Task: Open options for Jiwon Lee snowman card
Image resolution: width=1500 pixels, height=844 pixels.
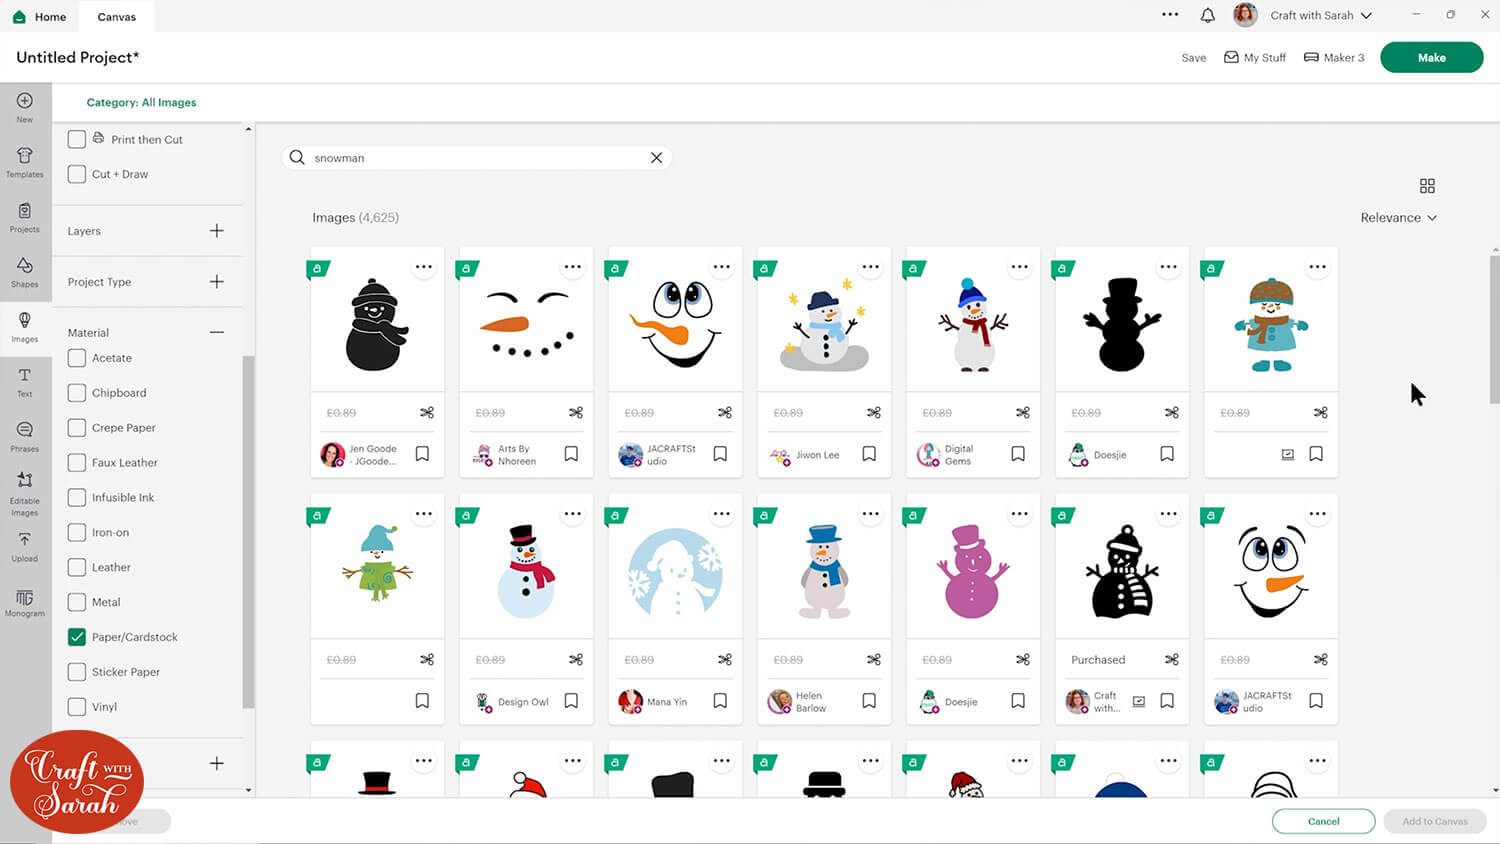Action: click(x=871, y=267)
